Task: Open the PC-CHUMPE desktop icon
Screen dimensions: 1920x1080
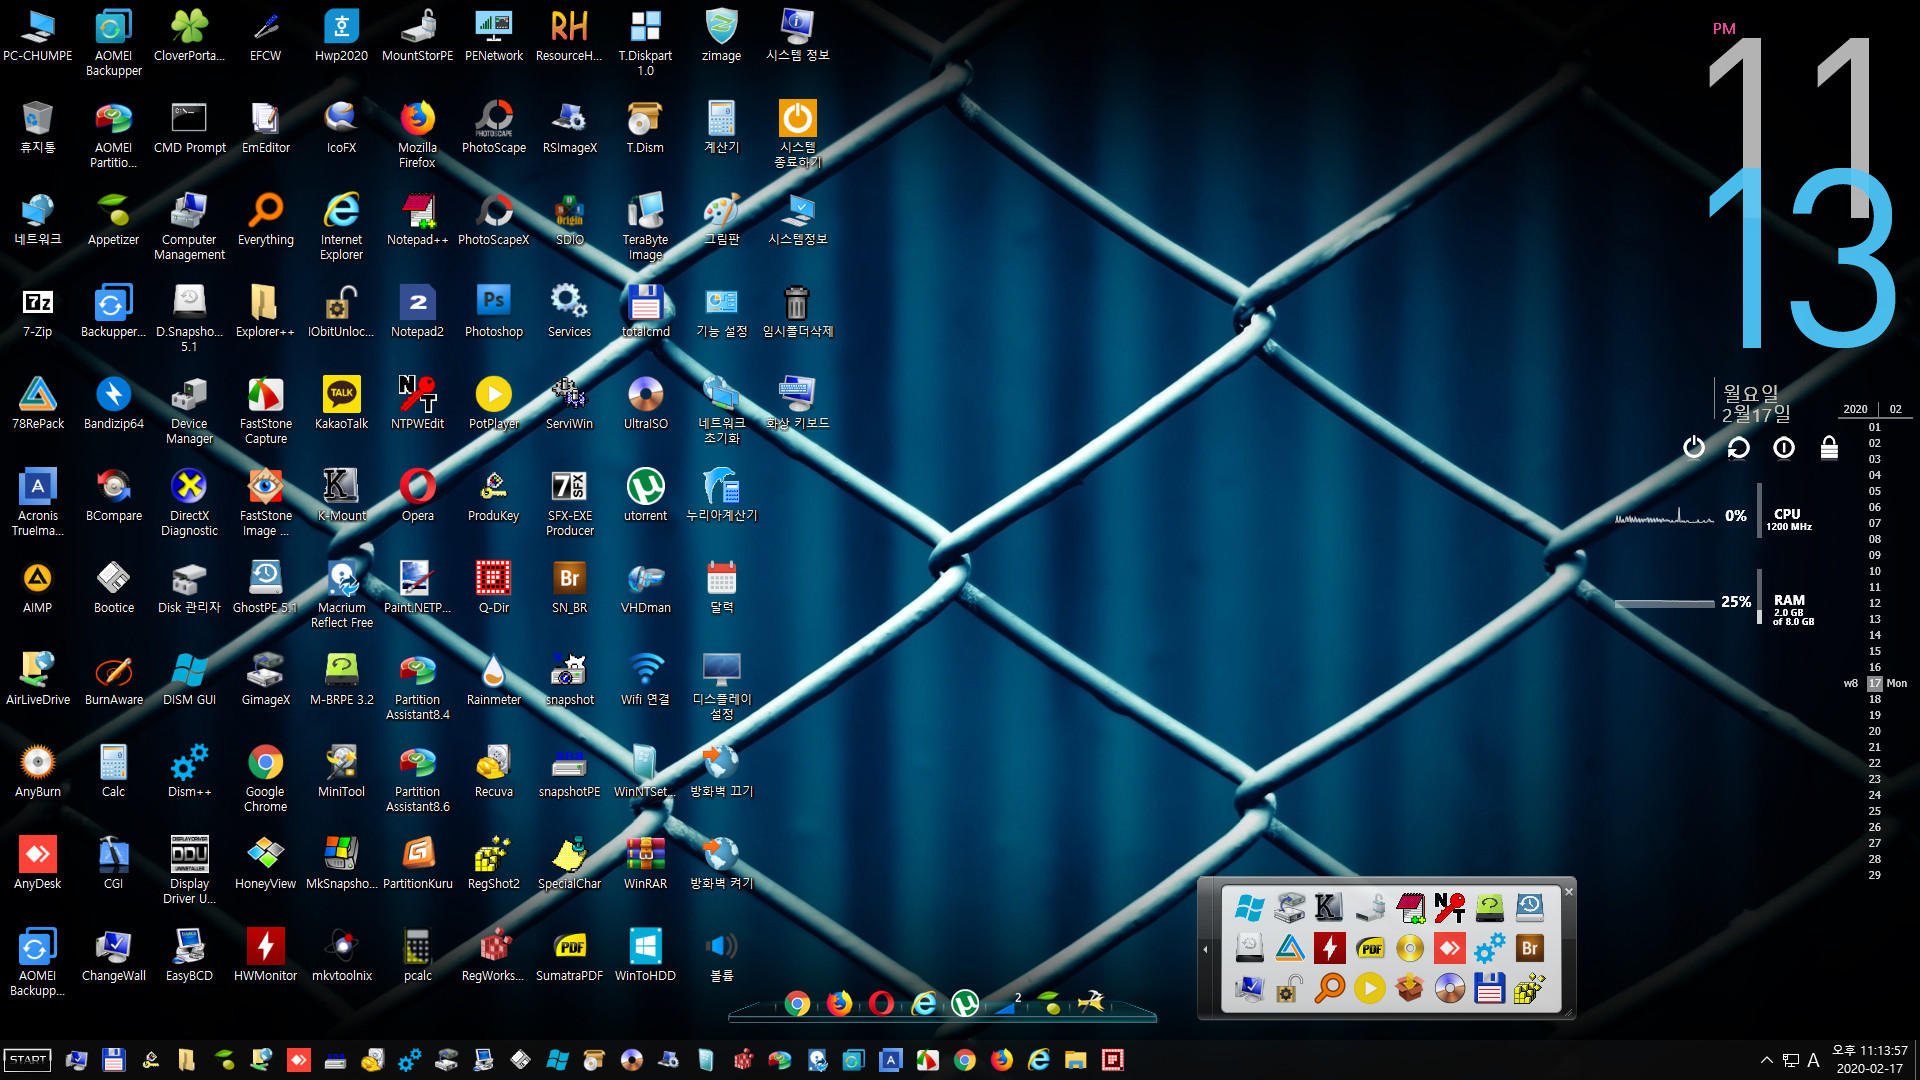Action: [38, 36]
